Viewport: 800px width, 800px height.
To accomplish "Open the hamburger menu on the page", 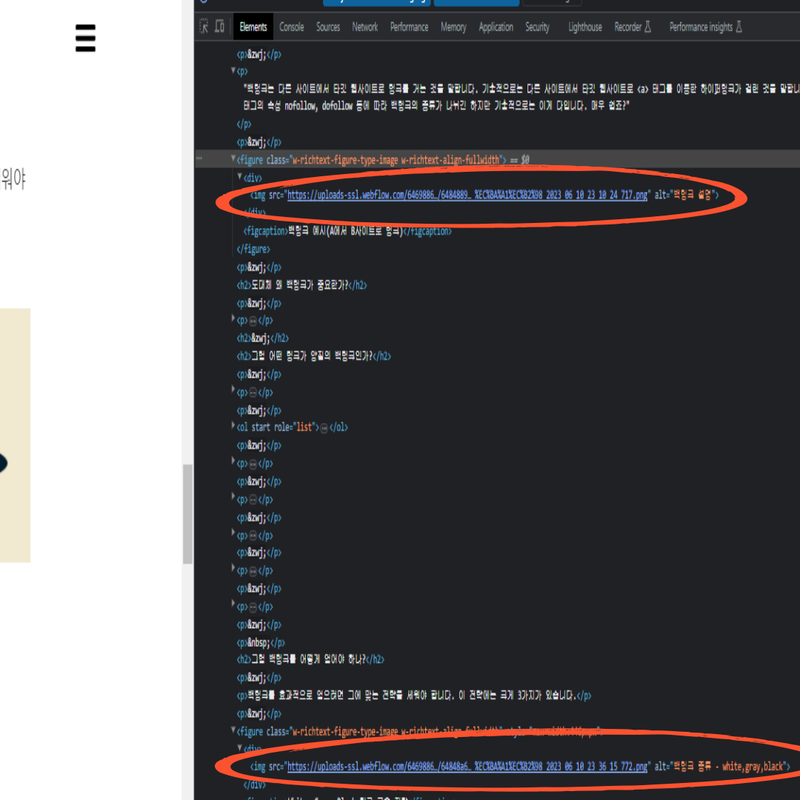I will coord(85,38).
